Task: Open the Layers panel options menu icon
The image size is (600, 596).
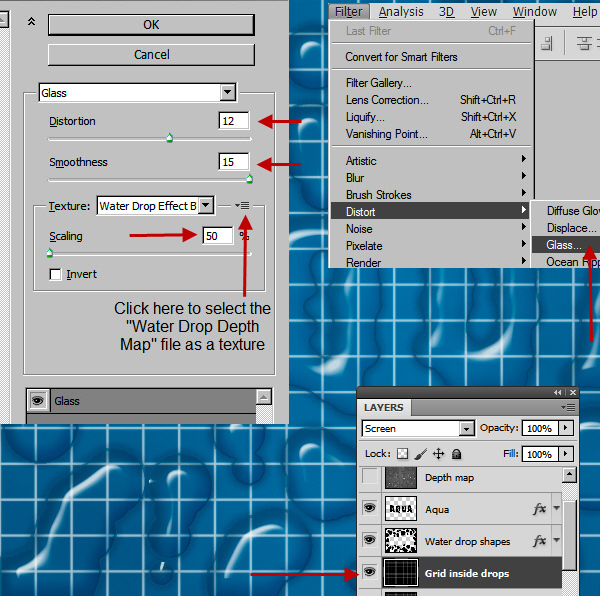Action: [x=569, y=407]
